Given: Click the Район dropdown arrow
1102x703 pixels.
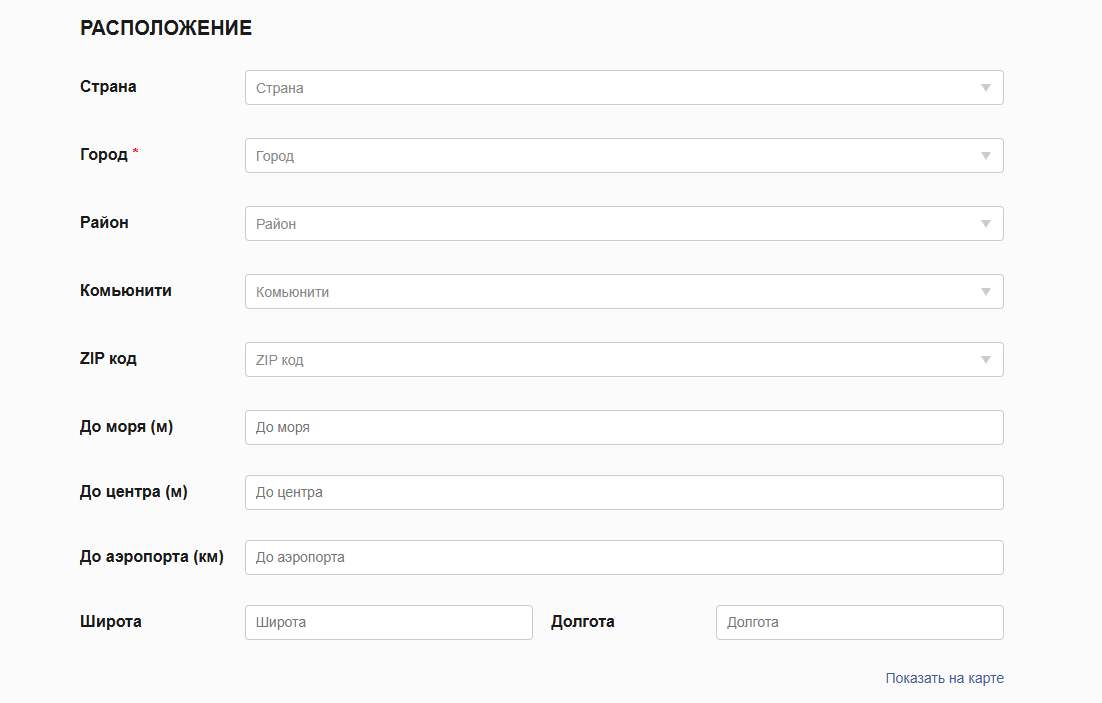Looking at the screenshot, I should tap(985, 224).
